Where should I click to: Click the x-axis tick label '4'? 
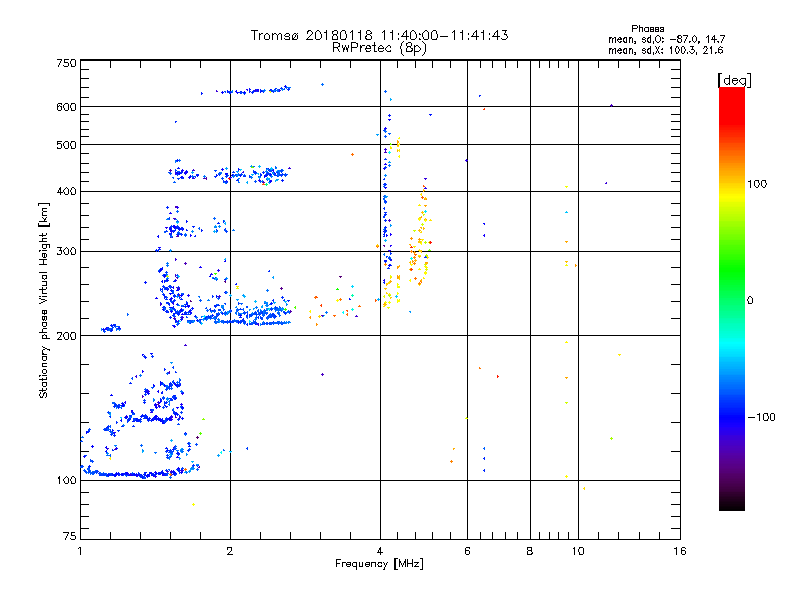coord(380,551)
